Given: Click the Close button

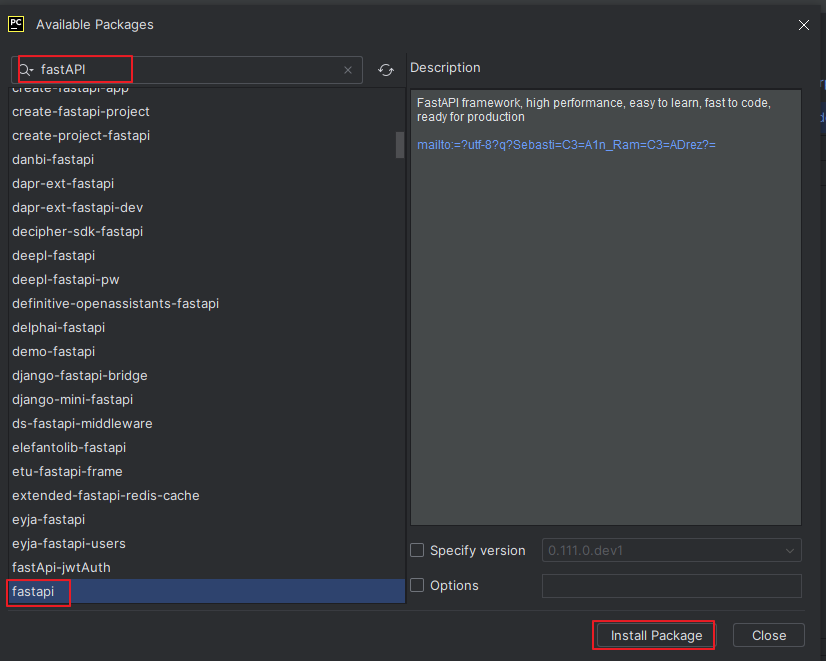Looking at the screenshot, I should click(x=769, y=636).
